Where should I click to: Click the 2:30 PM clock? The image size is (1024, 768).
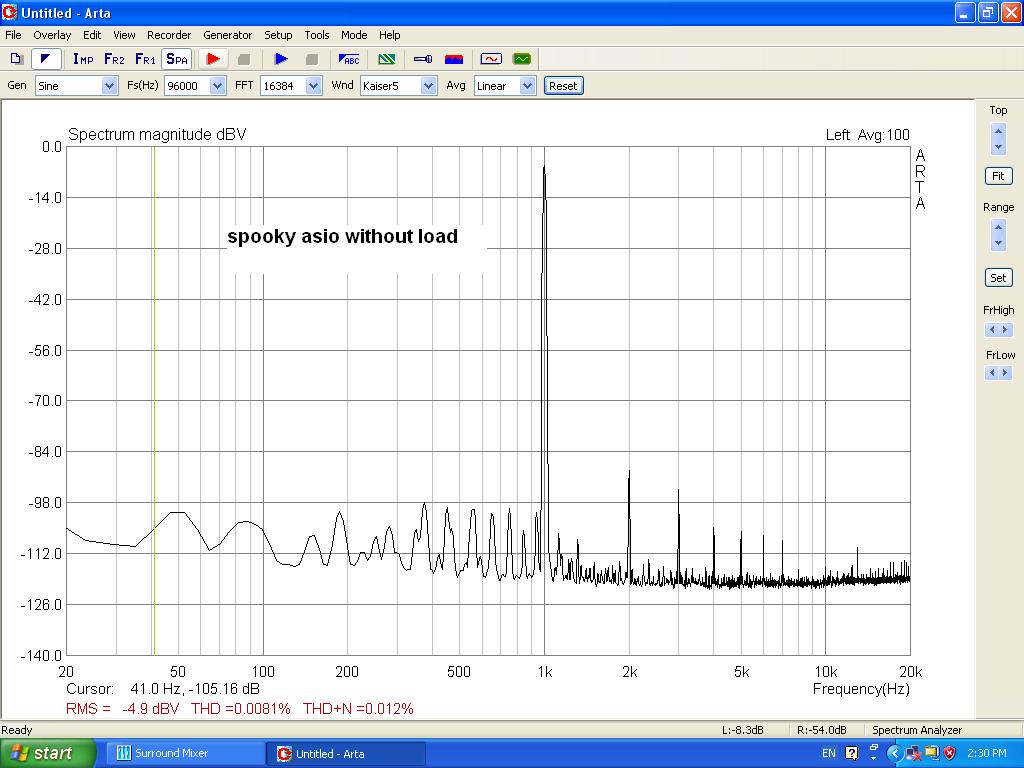(987, 754)
